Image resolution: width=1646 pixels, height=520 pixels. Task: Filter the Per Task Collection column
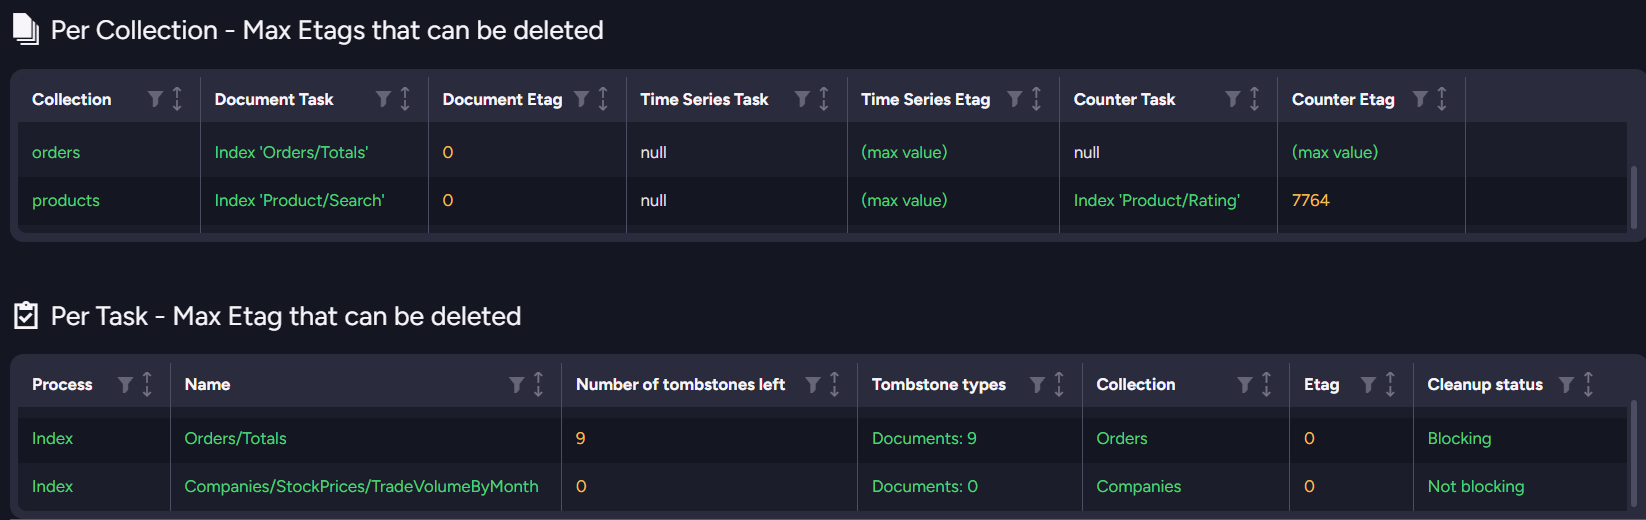pos(1244,385)
